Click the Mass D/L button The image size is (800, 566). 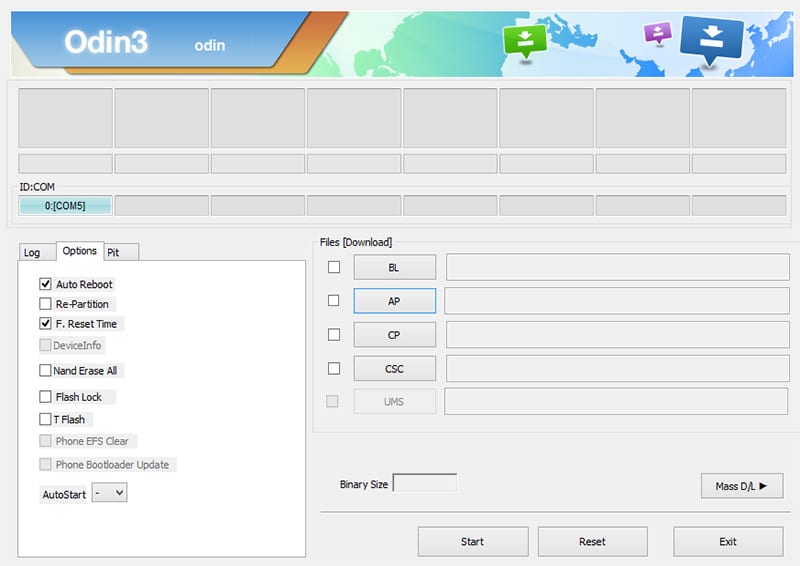[742, 486]
